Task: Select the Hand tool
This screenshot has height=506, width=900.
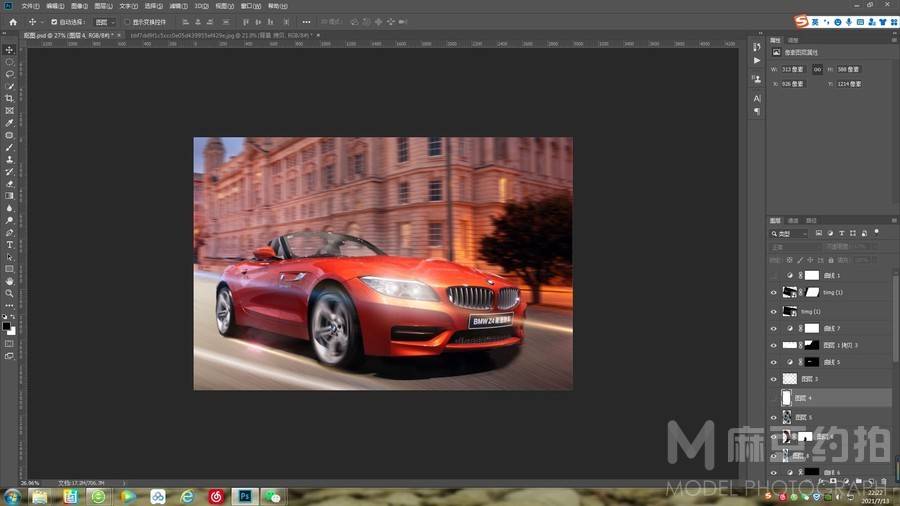Action: click(9, 281)
